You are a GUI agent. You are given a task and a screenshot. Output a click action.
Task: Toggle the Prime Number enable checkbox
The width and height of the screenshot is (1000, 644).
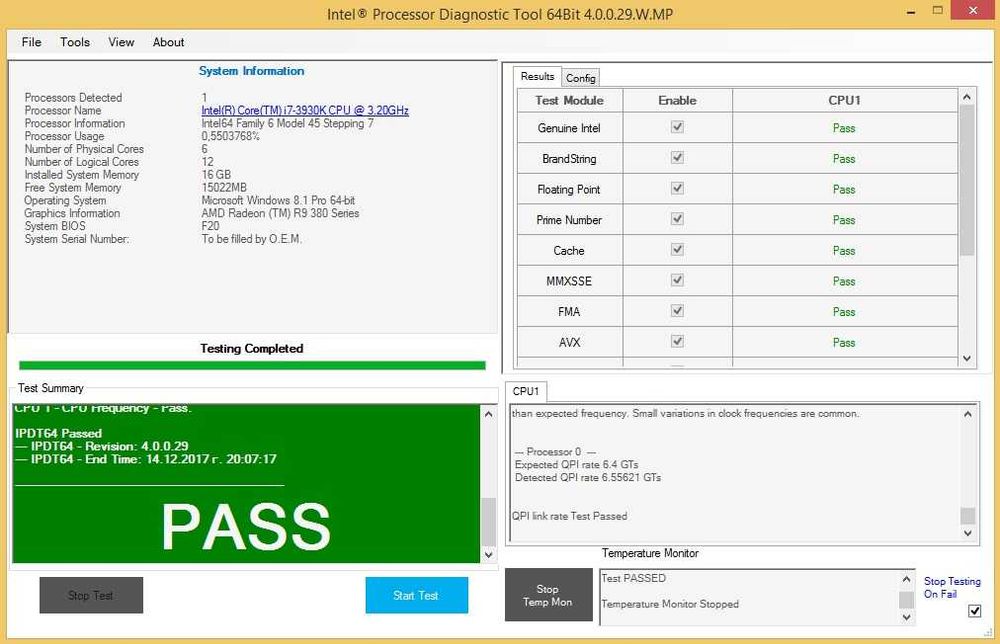[677, 219]
